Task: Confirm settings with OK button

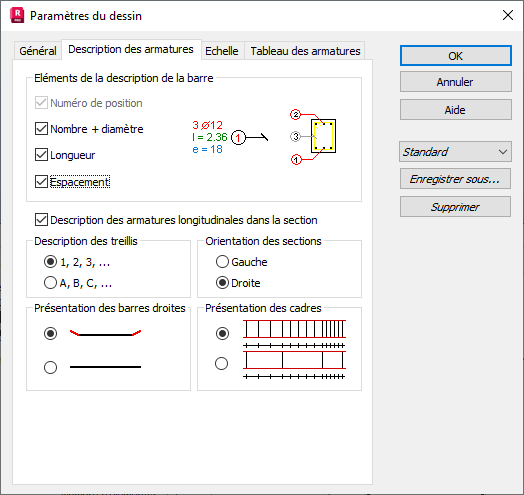Action: [455, 56]
